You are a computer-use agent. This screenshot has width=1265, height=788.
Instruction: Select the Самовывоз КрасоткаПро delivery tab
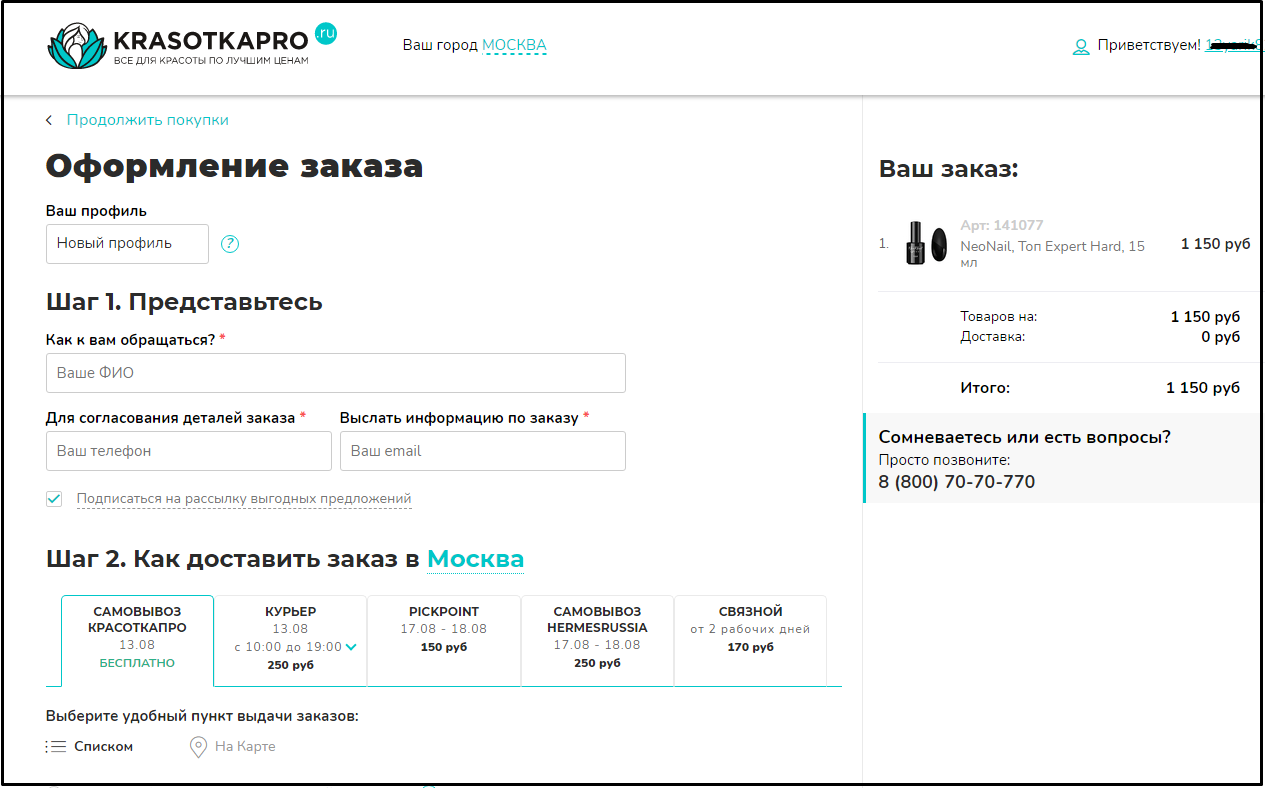(x=138, y=640)
